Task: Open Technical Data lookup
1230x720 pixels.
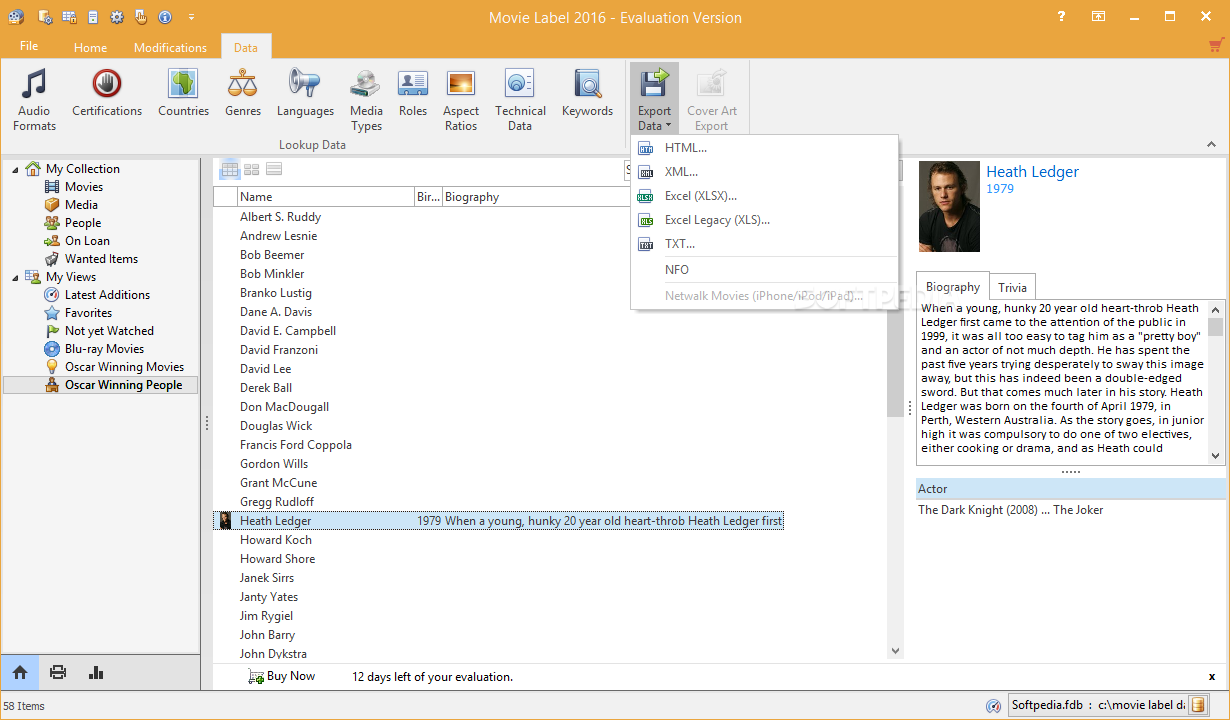Action: 520,99
